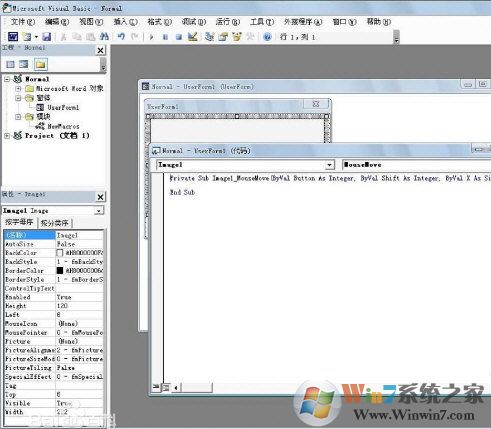Expand the Project (文档 1) tree node
Image resolution: width=491 pixels, height=429 pixels.
(7, 136)
